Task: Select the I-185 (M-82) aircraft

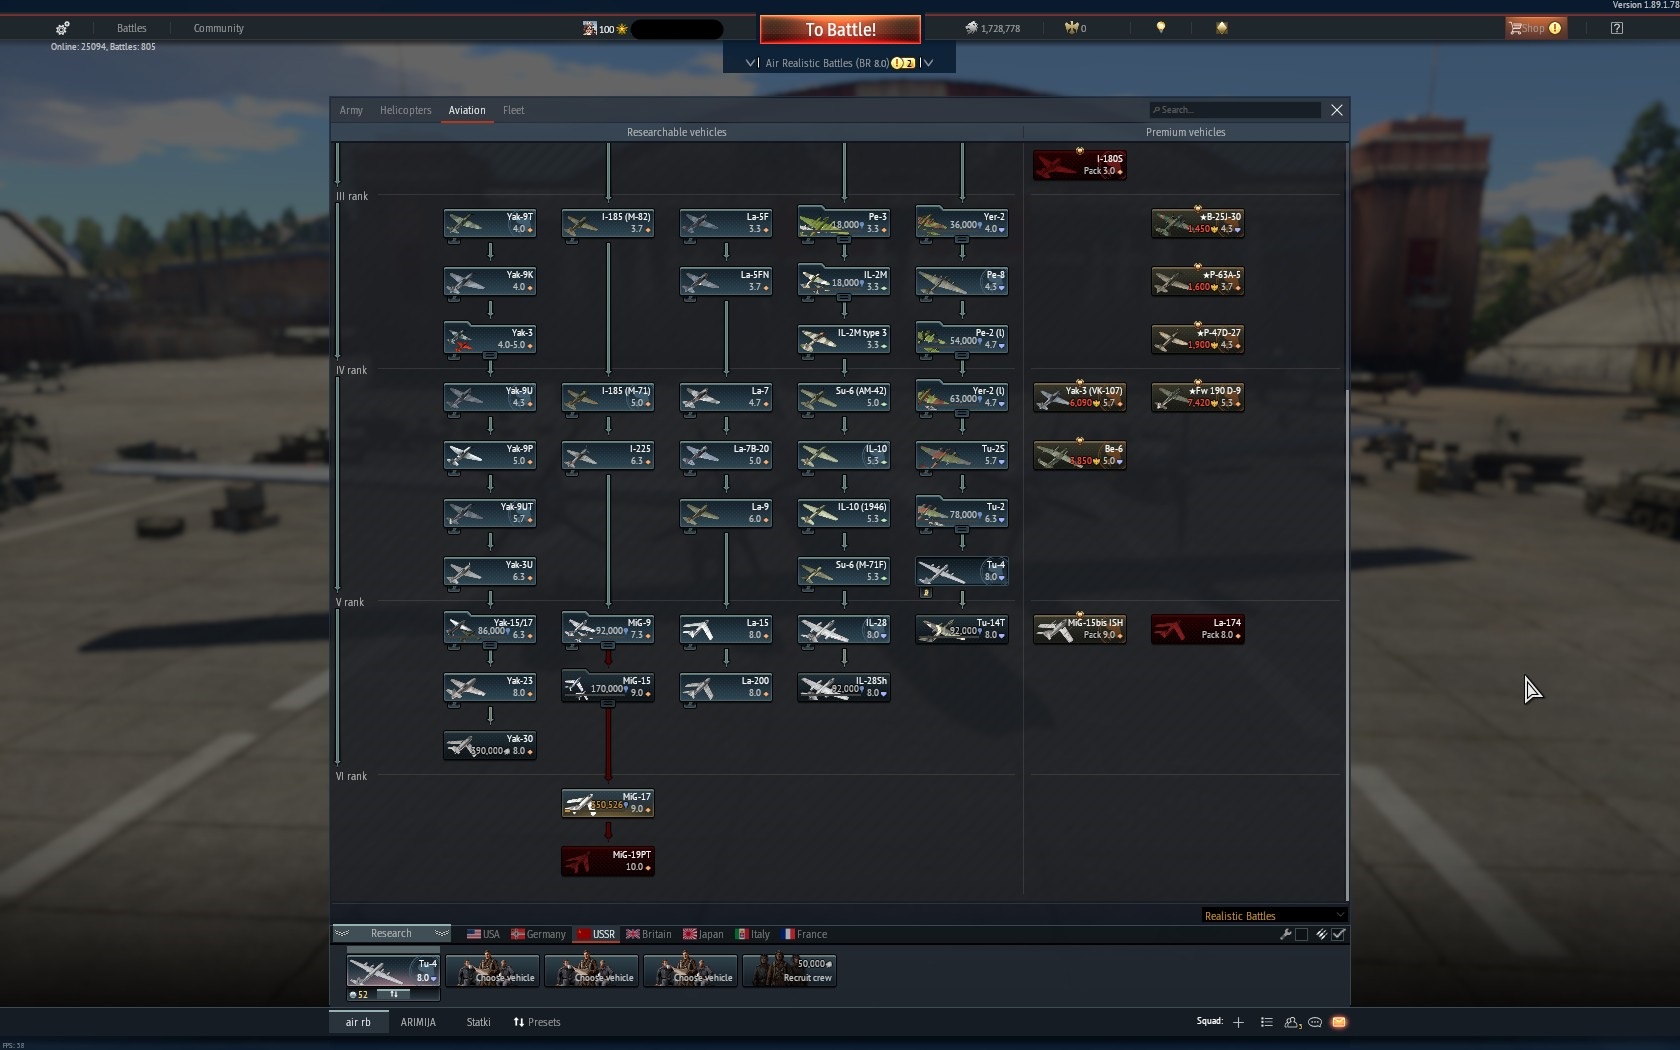Action: click(x=608, y=223)
